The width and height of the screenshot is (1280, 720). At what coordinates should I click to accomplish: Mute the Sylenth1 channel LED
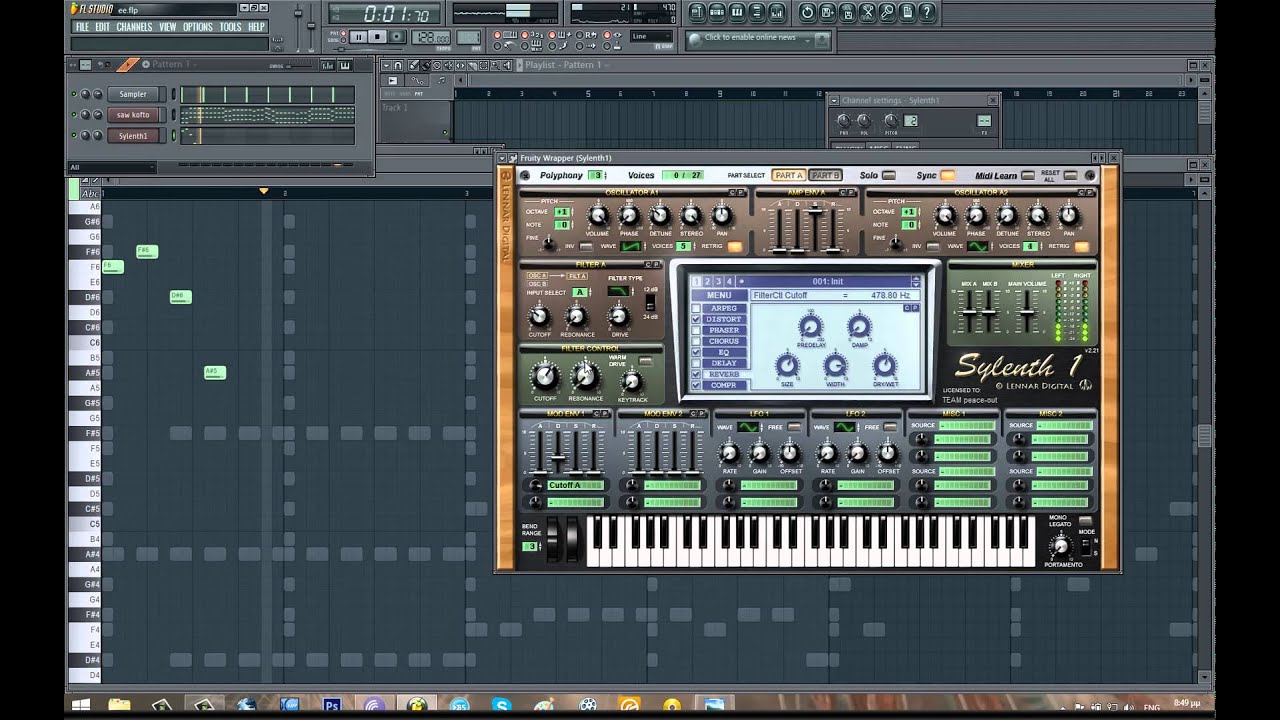pos(74,135)
